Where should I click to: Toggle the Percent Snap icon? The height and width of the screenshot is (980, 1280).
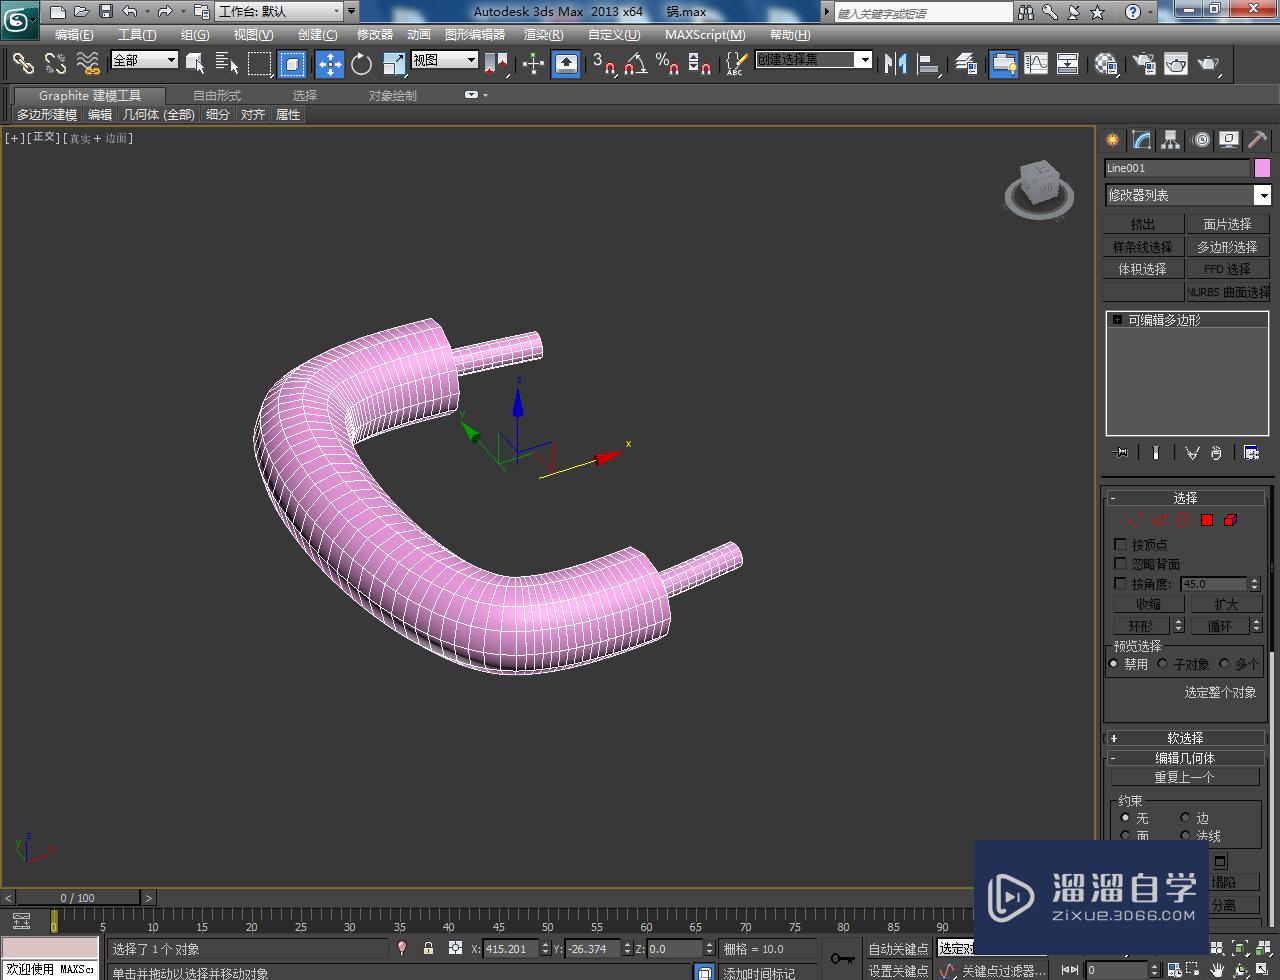(667, 64)
